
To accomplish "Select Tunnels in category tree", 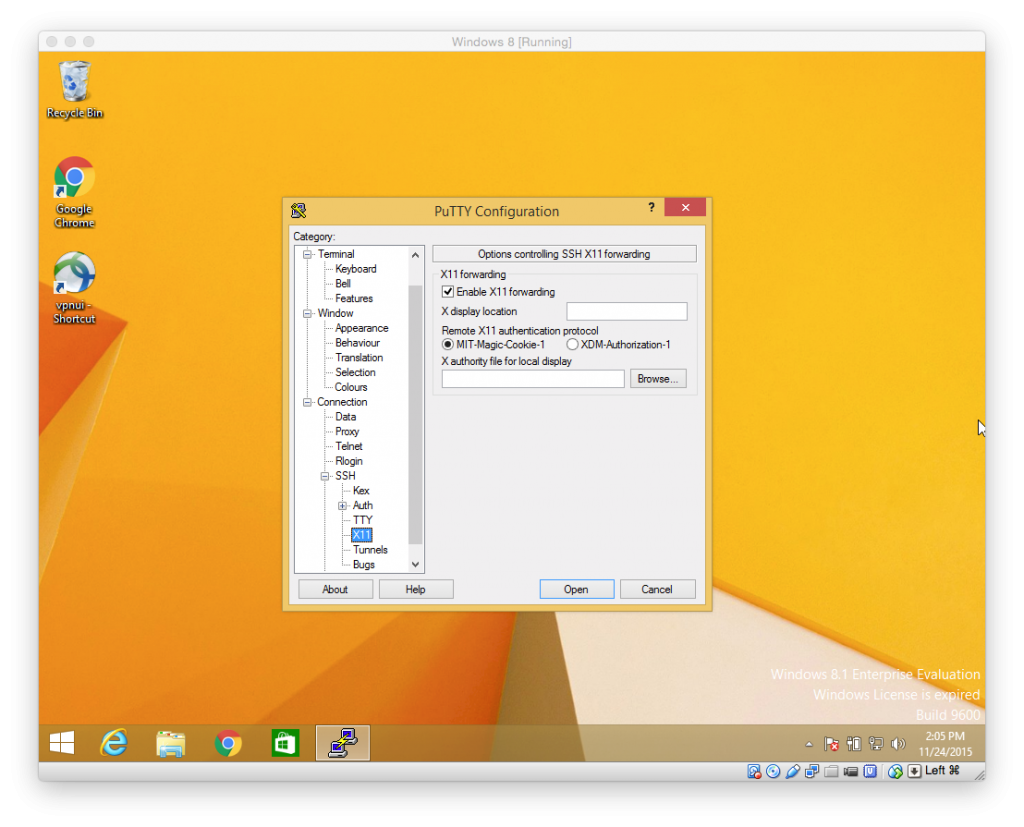I will [370, 550].
